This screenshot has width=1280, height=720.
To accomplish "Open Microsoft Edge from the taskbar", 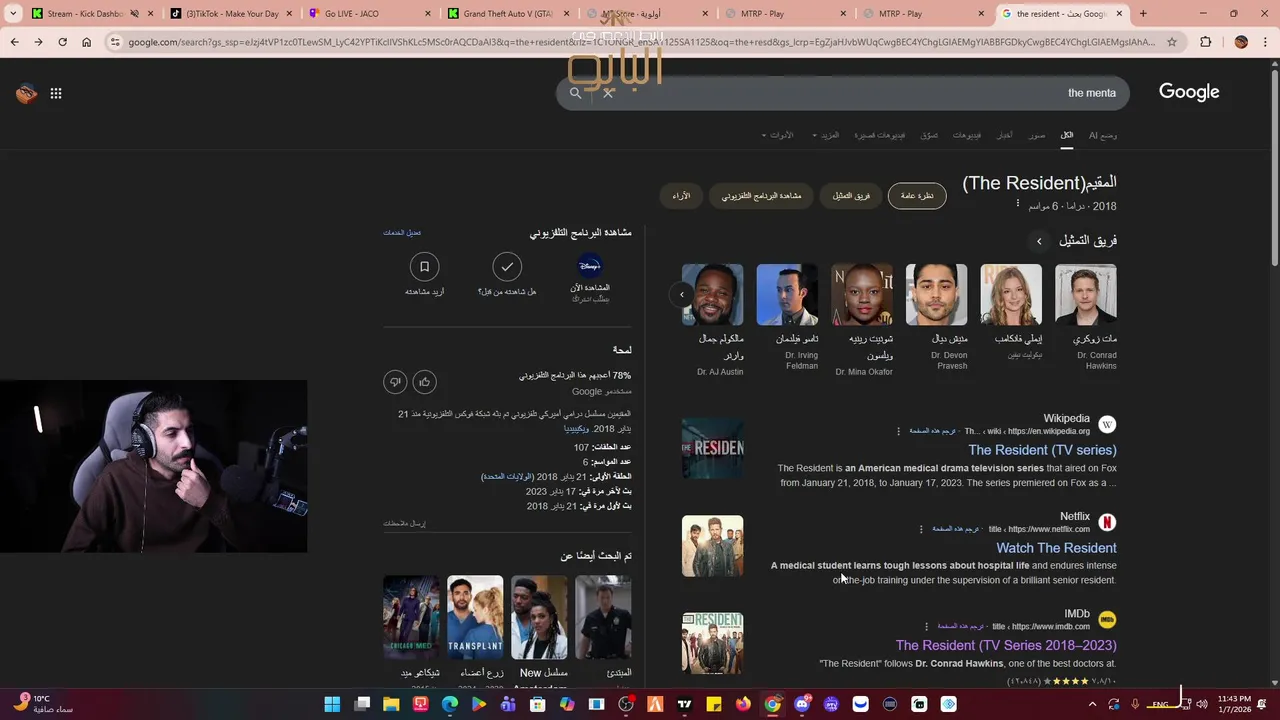I will click(450, 704).
